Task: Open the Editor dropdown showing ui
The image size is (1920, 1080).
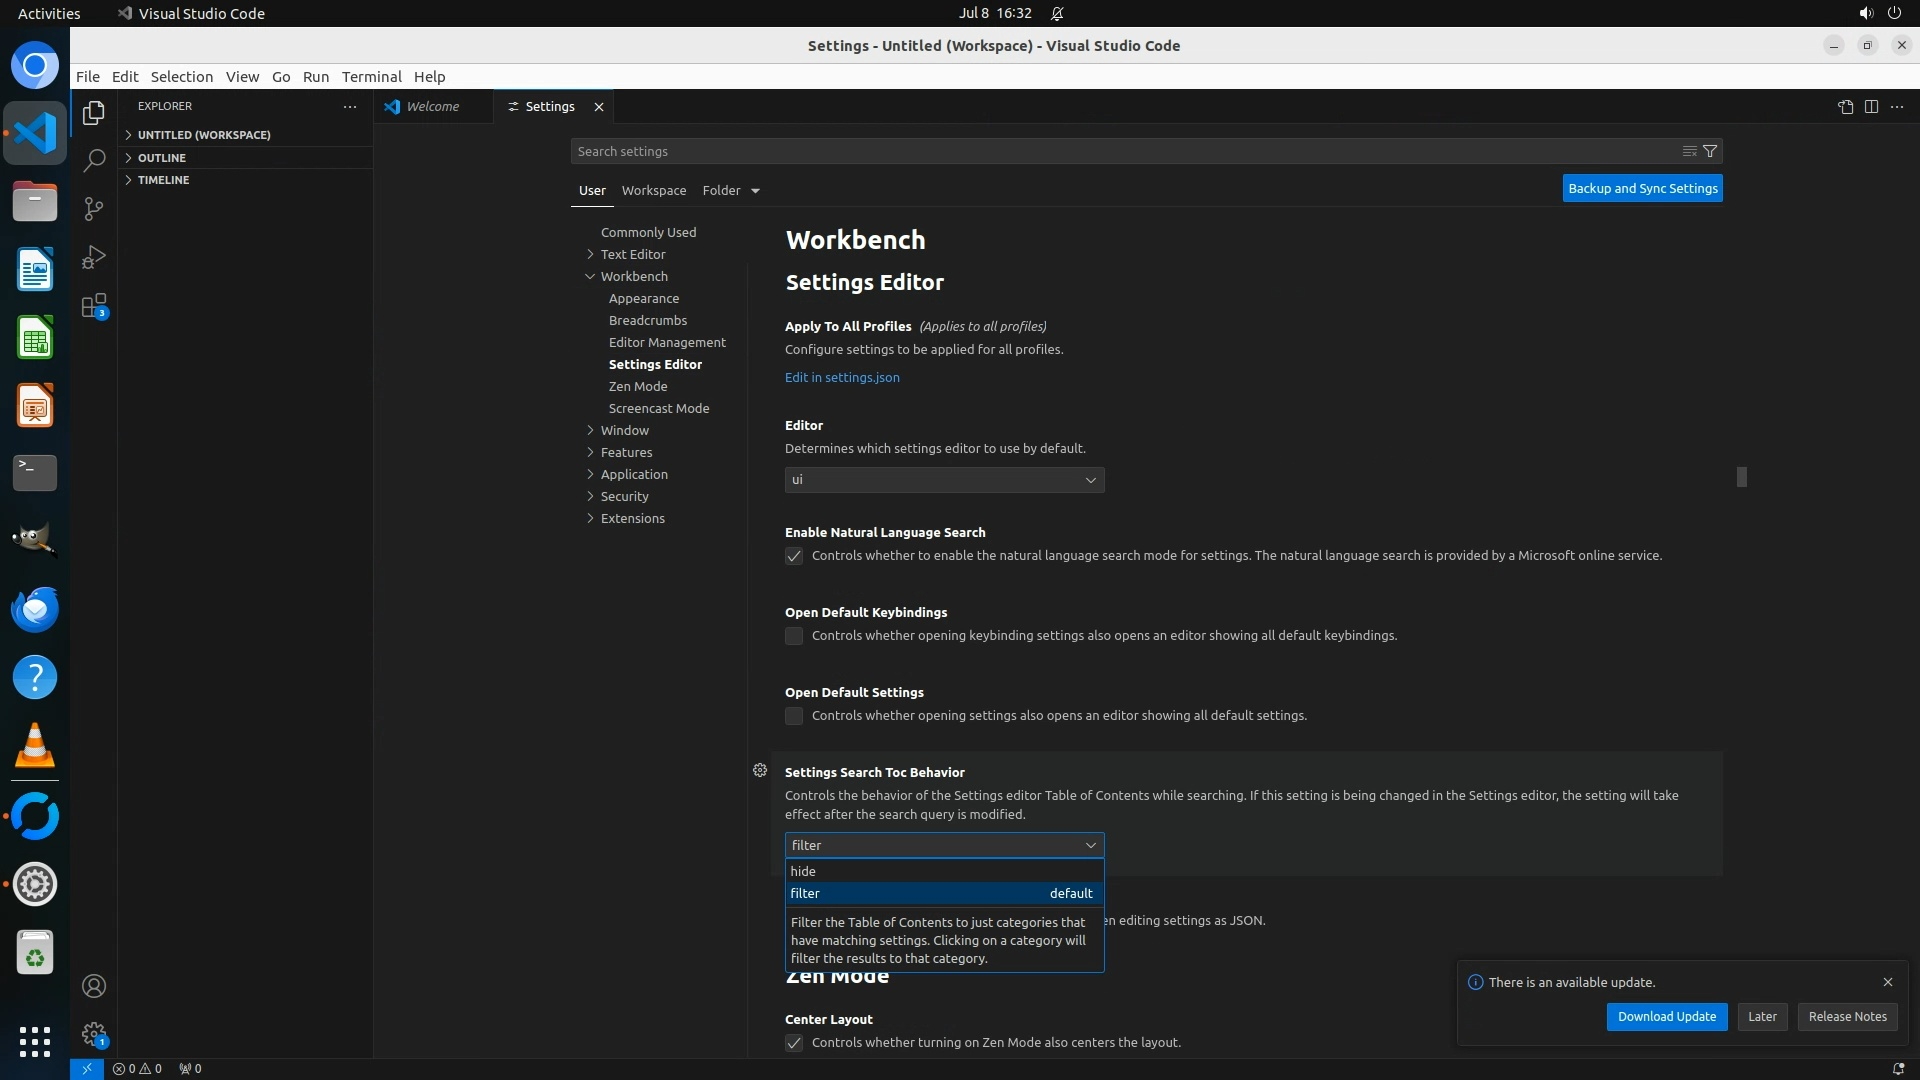Action: click(944, 480)
